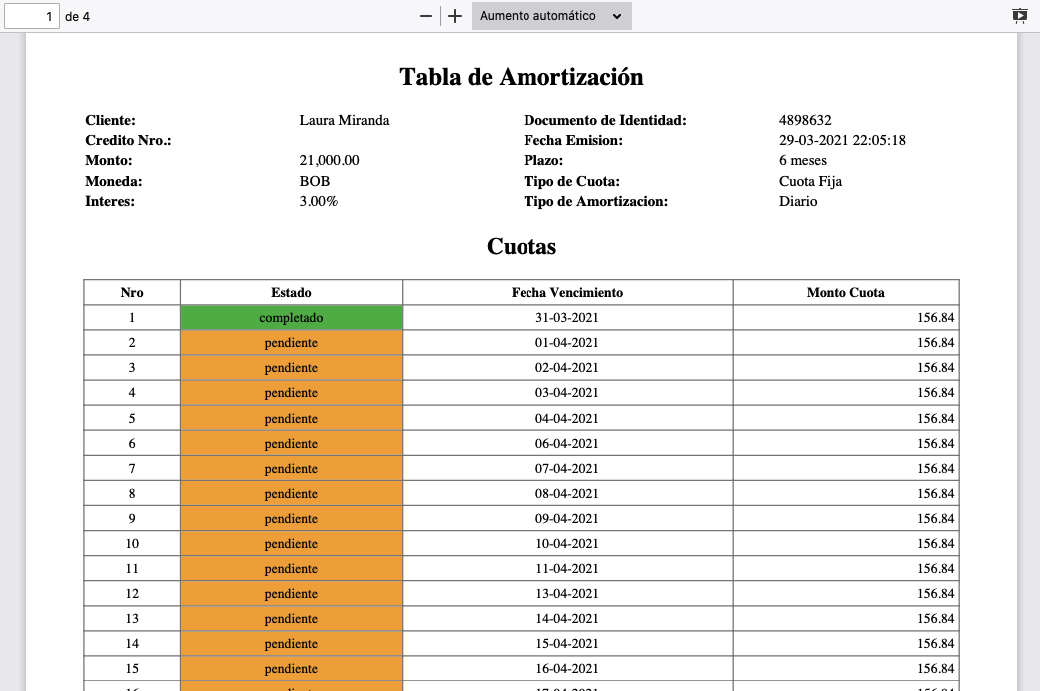The height and width of the screenshot is (691, 1040).
Task: Click the due date 31-03-2021
Action: coord(567,318)
